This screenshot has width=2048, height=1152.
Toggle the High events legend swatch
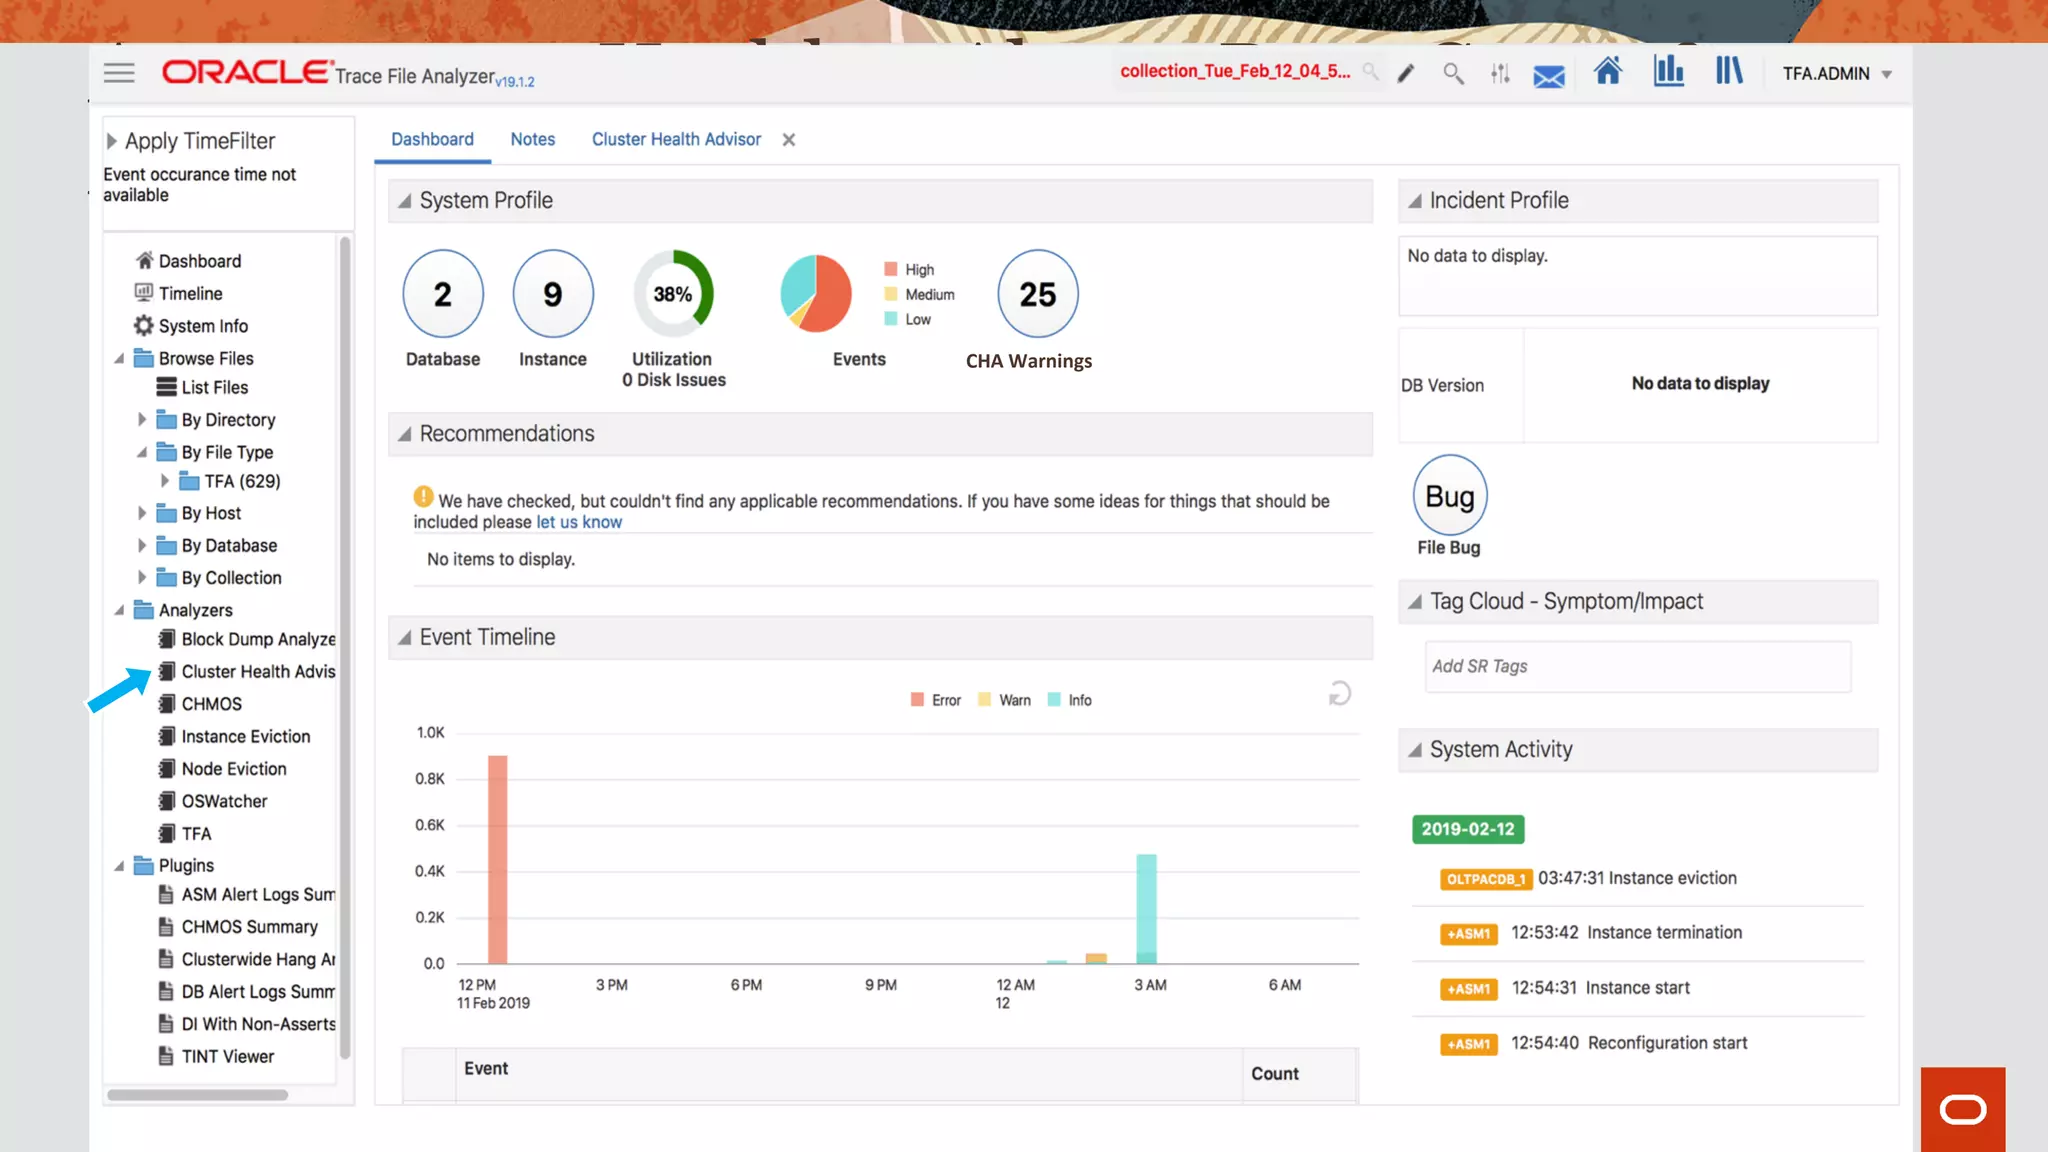coord(890,269)
